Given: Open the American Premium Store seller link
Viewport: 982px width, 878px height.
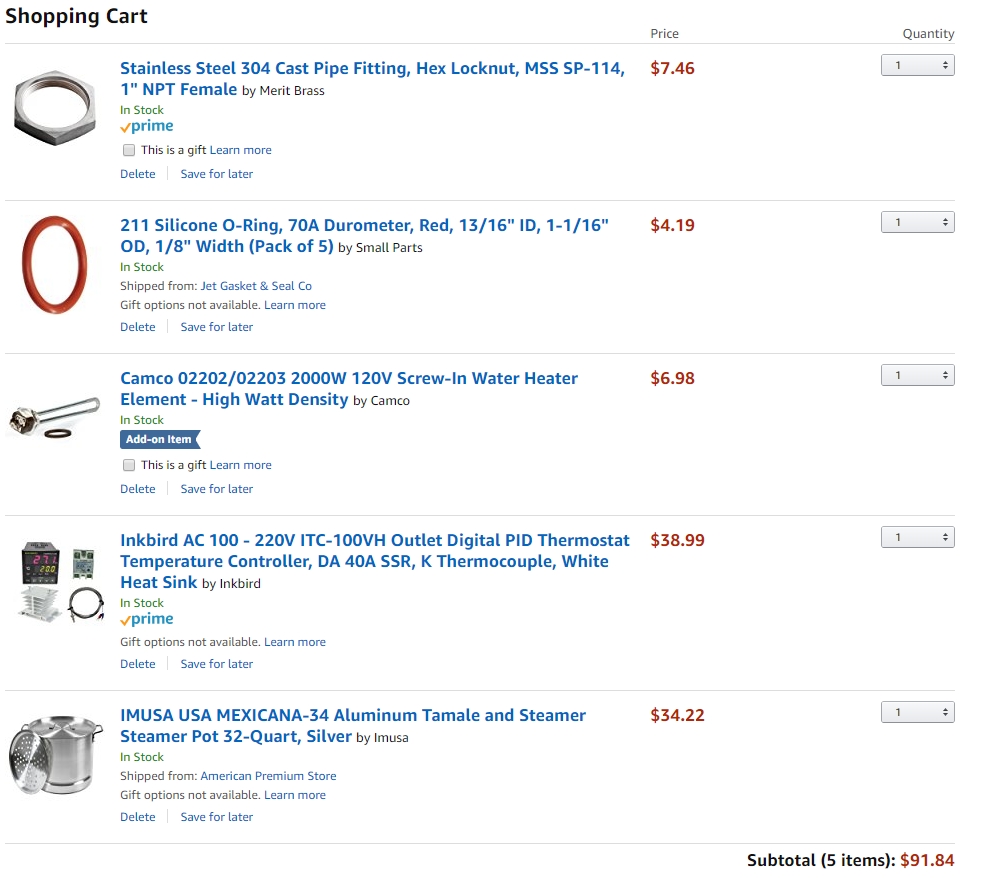Looking at the screenshot, I should 268,776.
